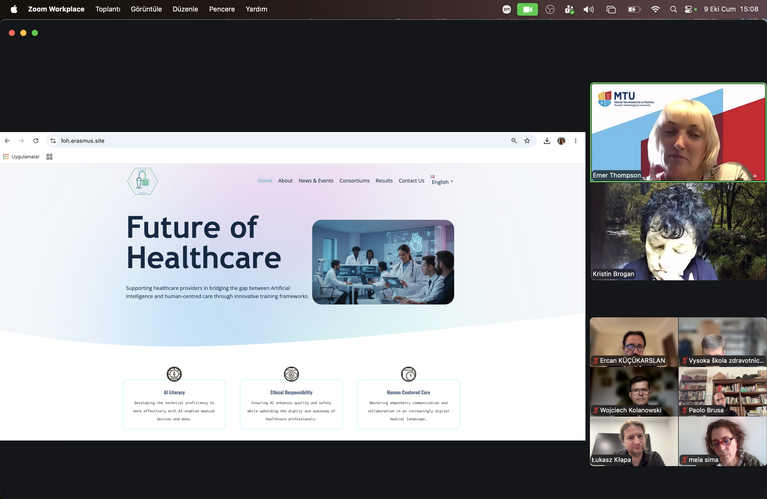
Task: Open the tab groups grid icon in bookmarks bar
Action: (x=49, y=157)
